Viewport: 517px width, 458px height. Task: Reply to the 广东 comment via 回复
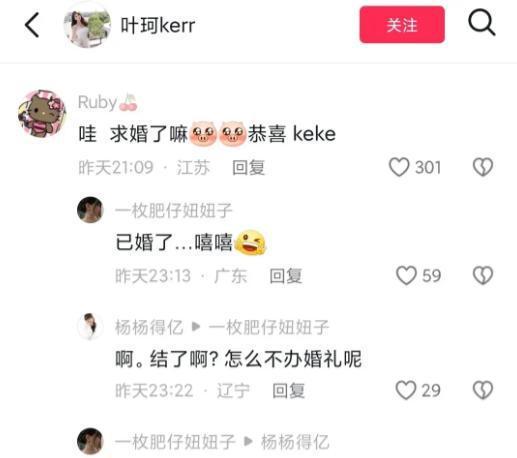click(286, 276)
